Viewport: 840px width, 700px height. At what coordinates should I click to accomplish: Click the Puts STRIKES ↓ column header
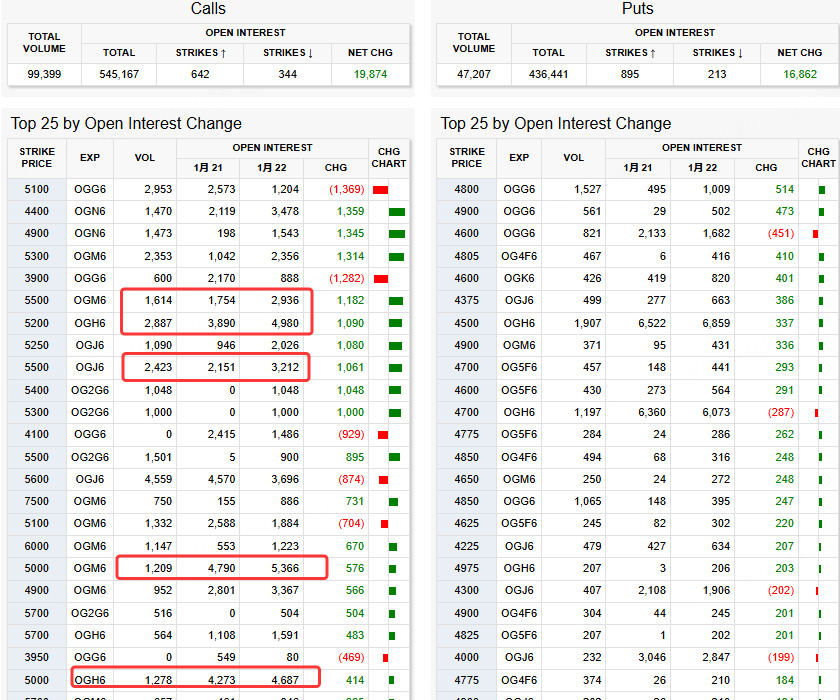click(x=717, y=52)
